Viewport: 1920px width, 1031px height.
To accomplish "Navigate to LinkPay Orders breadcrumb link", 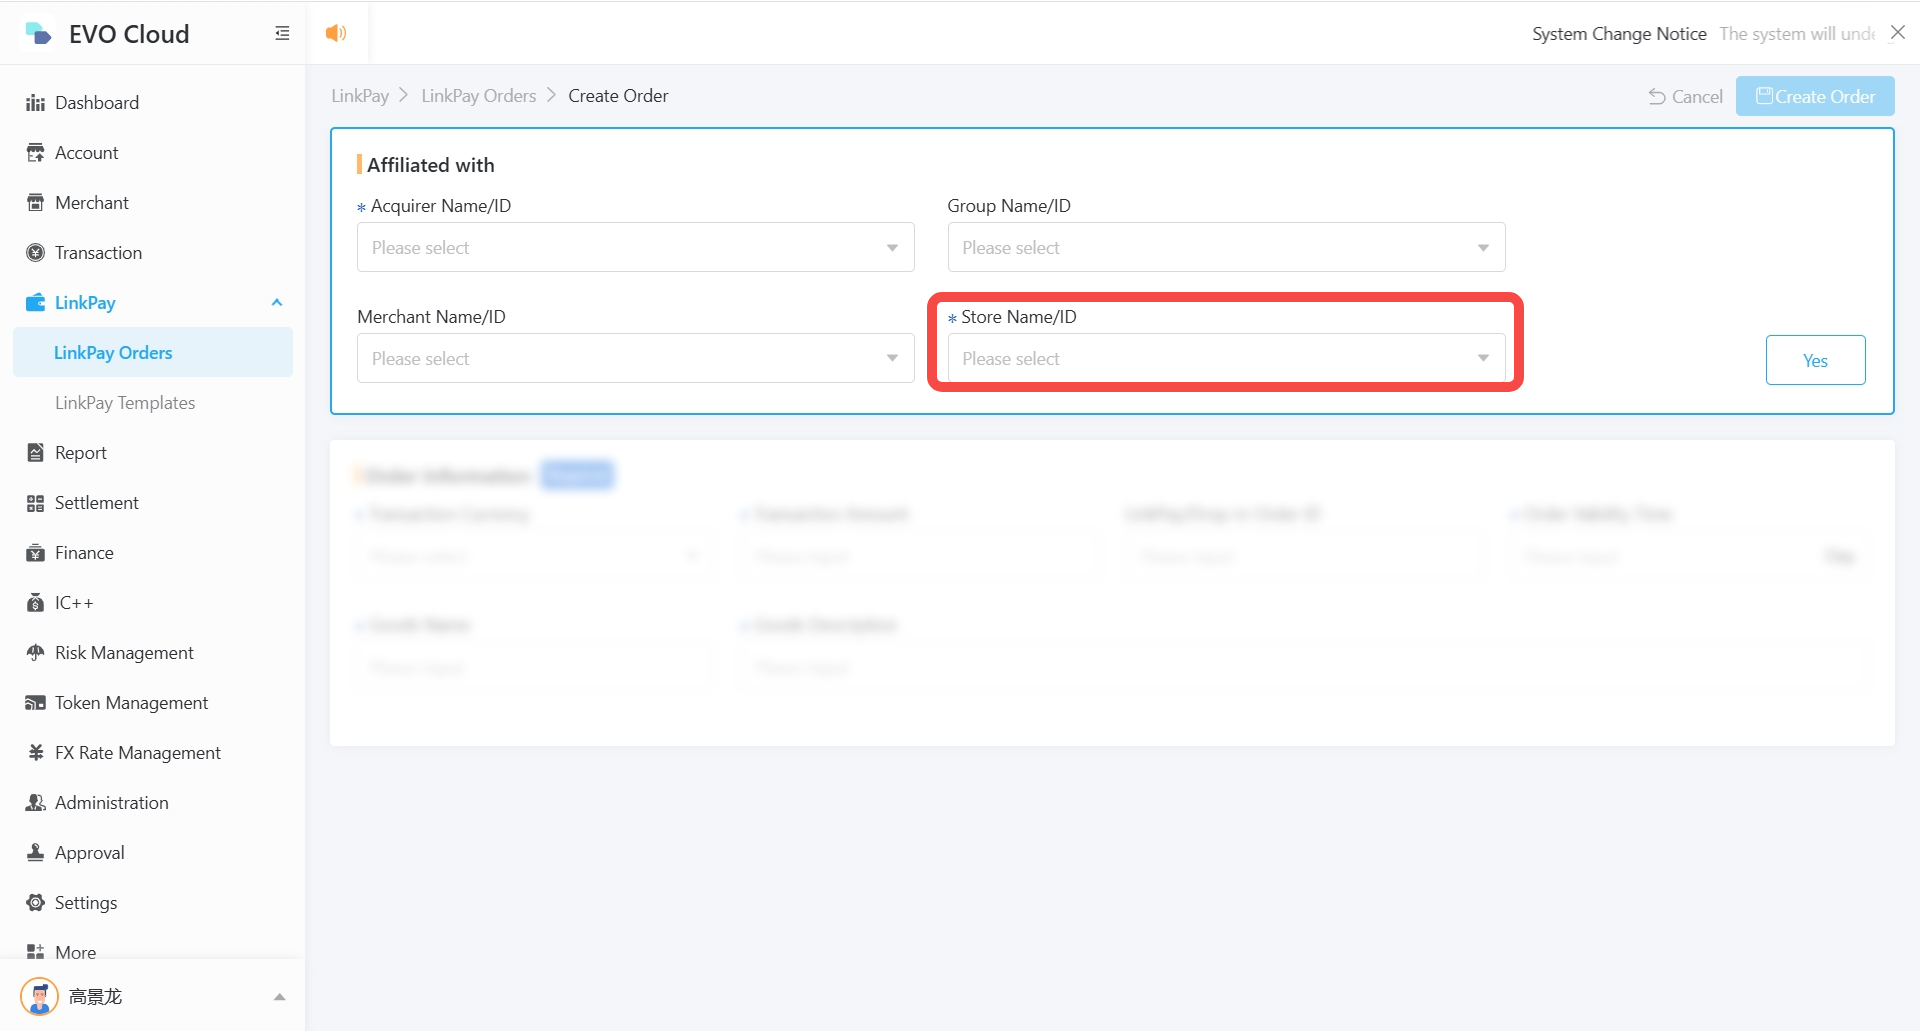I will (x=478, y=96).
